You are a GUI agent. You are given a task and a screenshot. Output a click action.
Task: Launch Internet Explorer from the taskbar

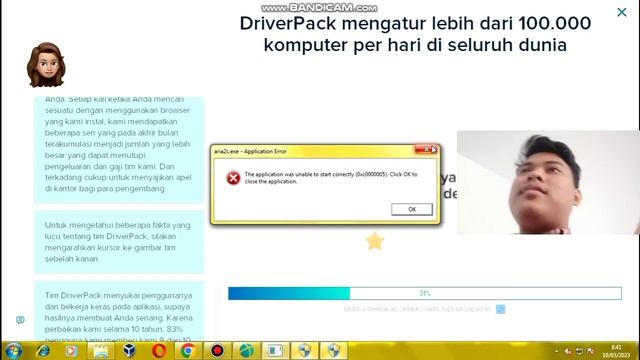[x=43, y=351]
